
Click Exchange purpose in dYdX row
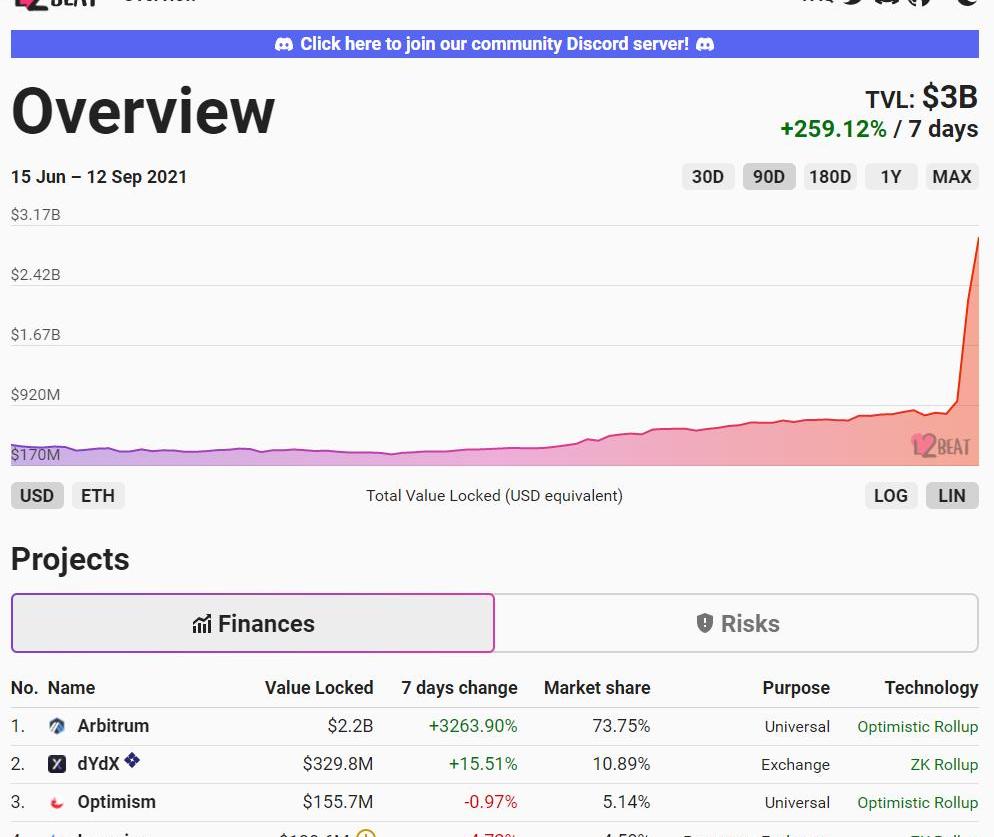795,765
